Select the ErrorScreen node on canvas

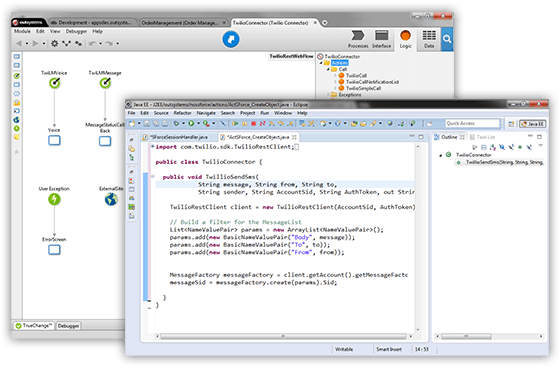pos(54,250)
